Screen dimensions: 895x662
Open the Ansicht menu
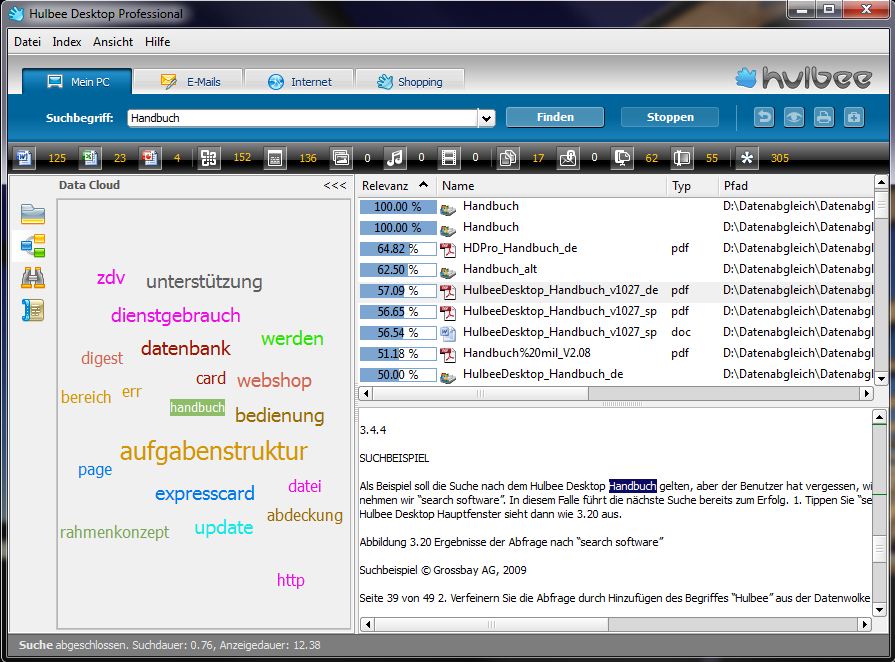coord(113,42)
